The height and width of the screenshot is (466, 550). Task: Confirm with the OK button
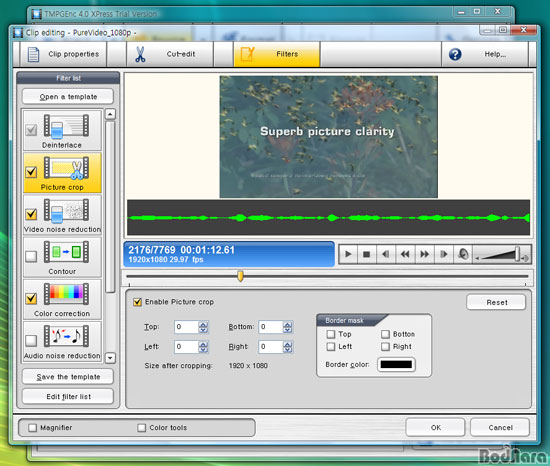[435, 427]
